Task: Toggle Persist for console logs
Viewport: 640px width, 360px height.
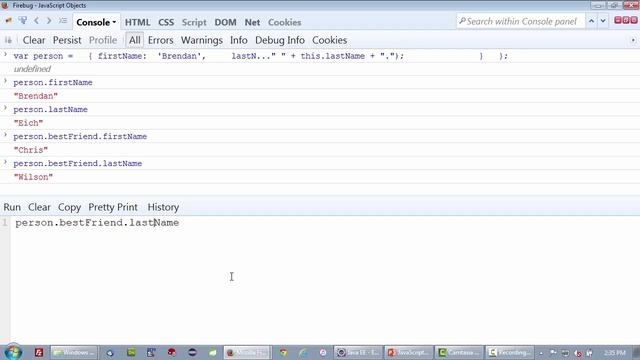Action: (x=67, y=40)
